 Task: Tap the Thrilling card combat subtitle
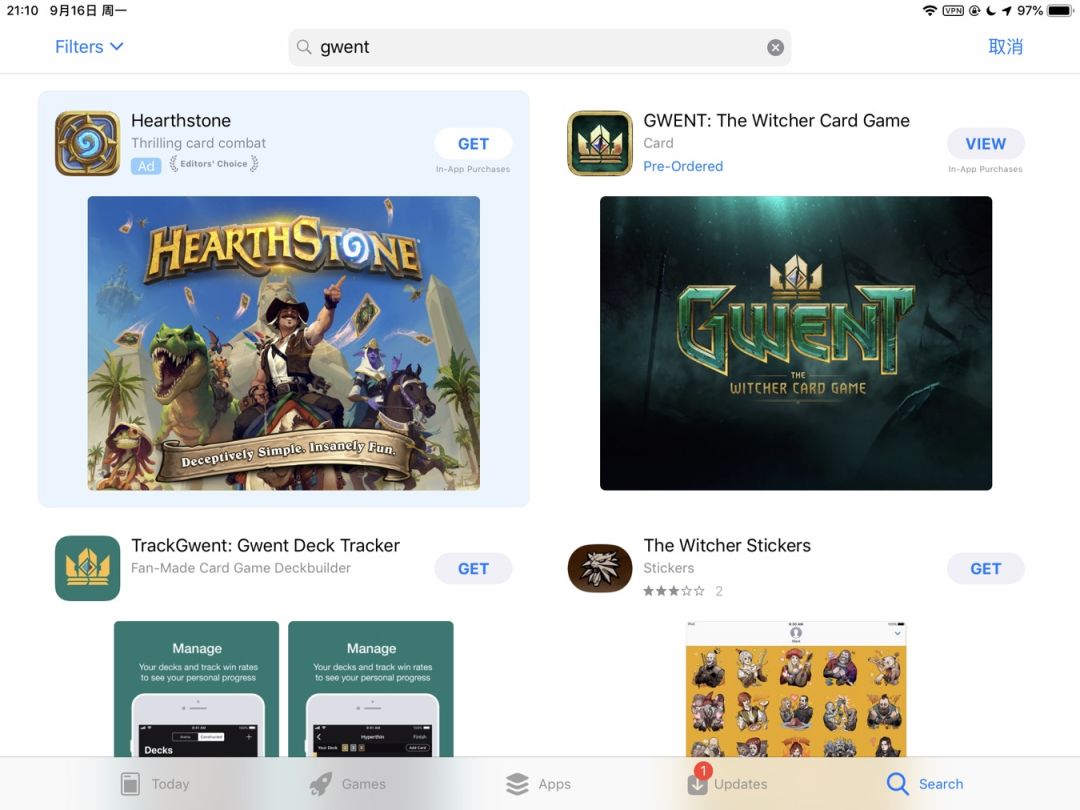pyautogui.click(x=198, y=143)
